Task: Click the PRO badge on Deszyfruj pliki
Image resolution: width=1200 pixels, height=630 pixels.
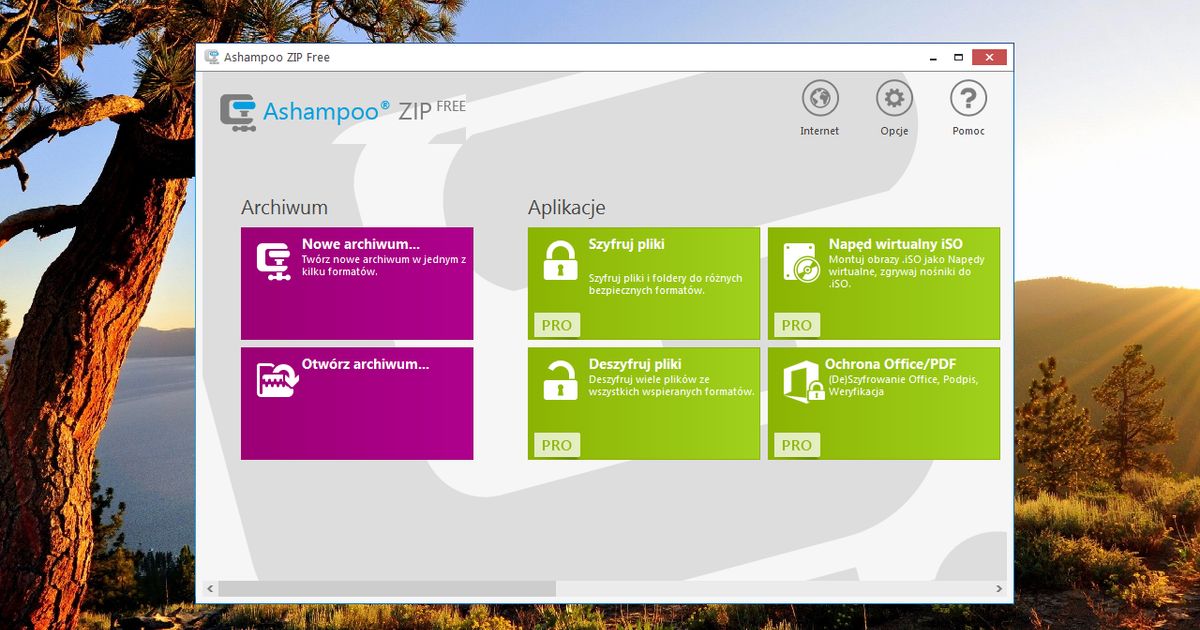Action: pos(557,445)
